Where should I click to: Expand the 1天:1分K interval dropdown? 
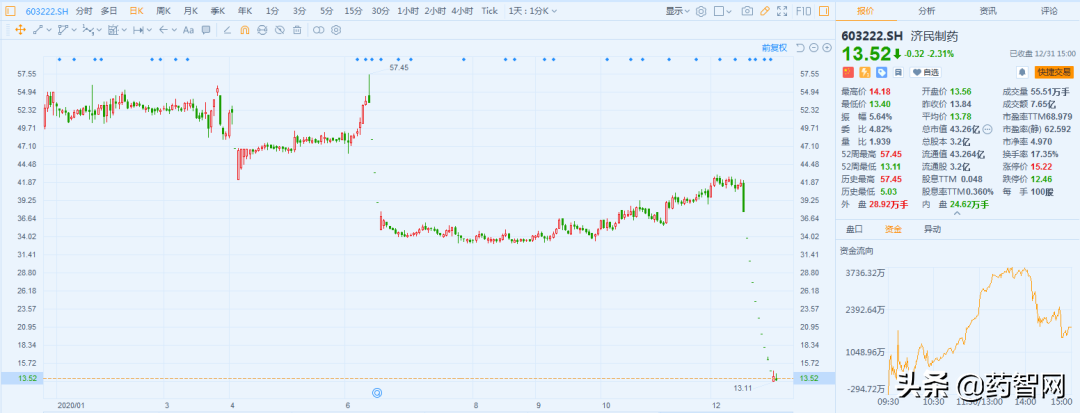pos(533,11)
